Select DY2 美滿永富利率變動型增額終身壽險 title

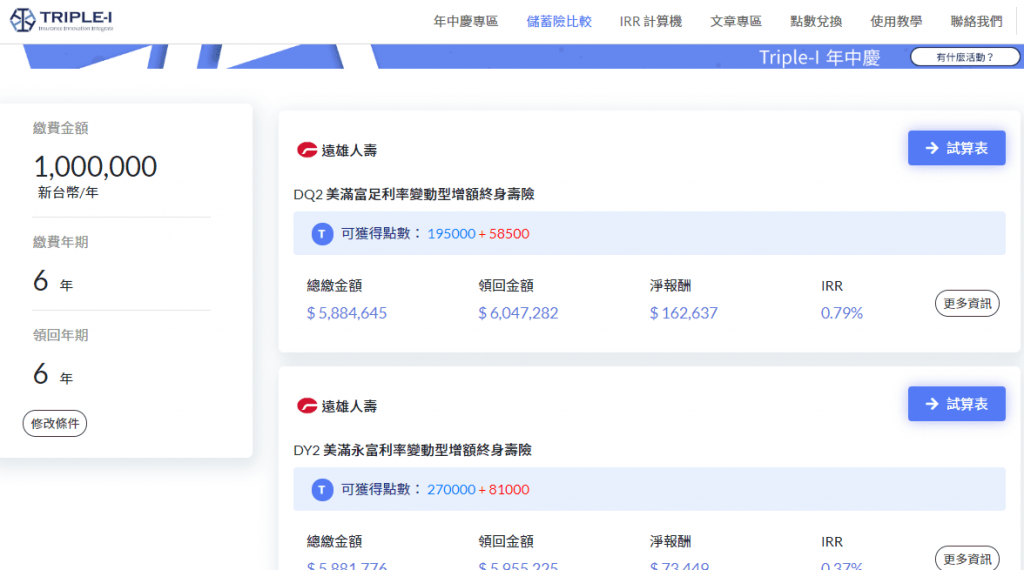413,450
